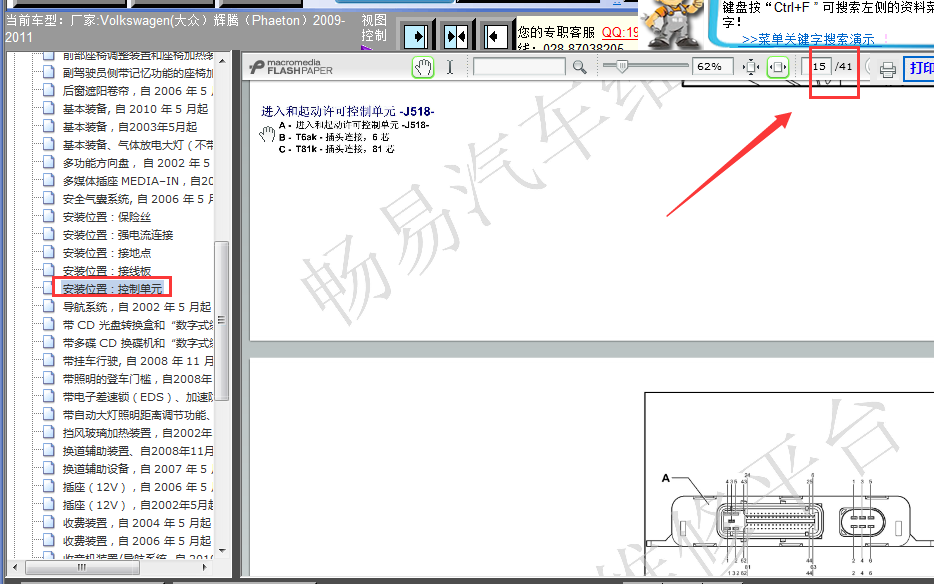The image size is (934, 584).
Task: Open tree item 换道辅助设备，自 2007 年
Action: [x=138, y=468]
